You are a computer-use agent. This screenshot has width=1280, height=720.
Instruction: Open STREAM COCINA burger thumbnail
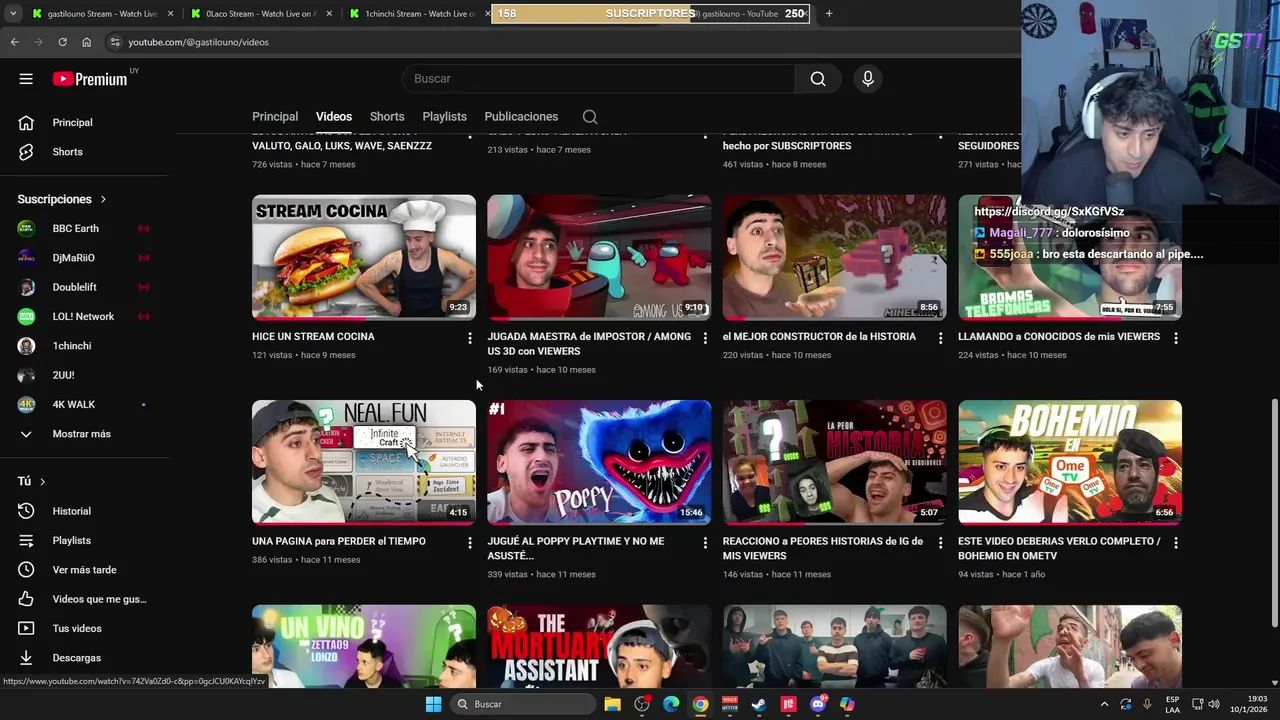pyautogui.click(x=364, y=258)
